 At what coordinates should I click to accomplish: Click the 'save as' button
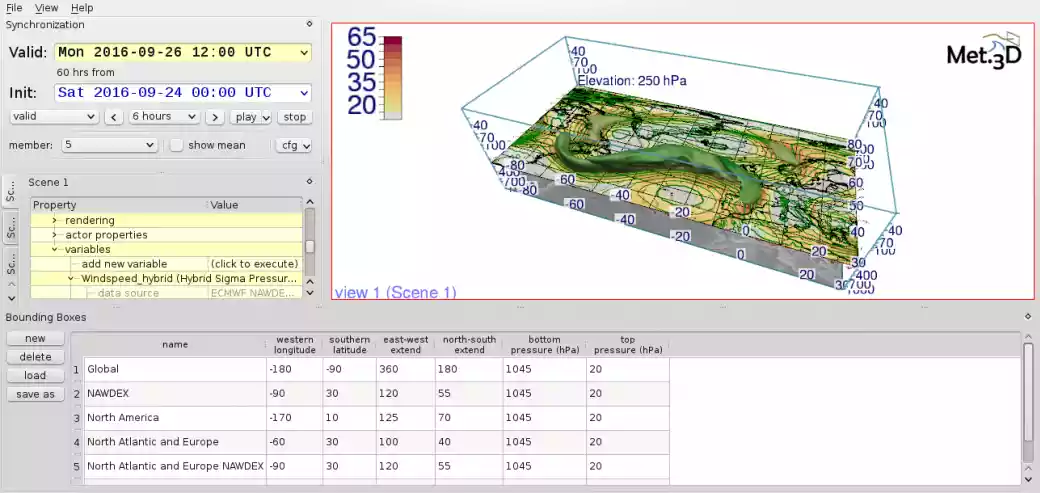pos(35,394)
